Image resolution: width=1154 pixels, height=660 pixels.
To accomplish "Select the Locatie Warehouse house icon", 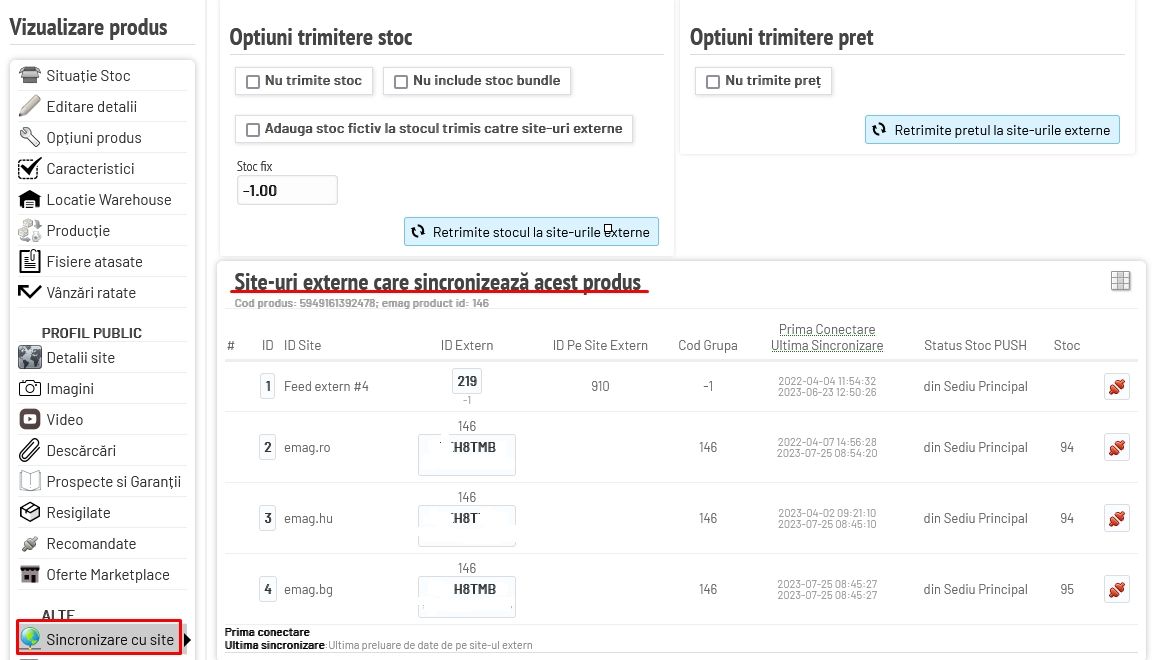I will (29, 199).
